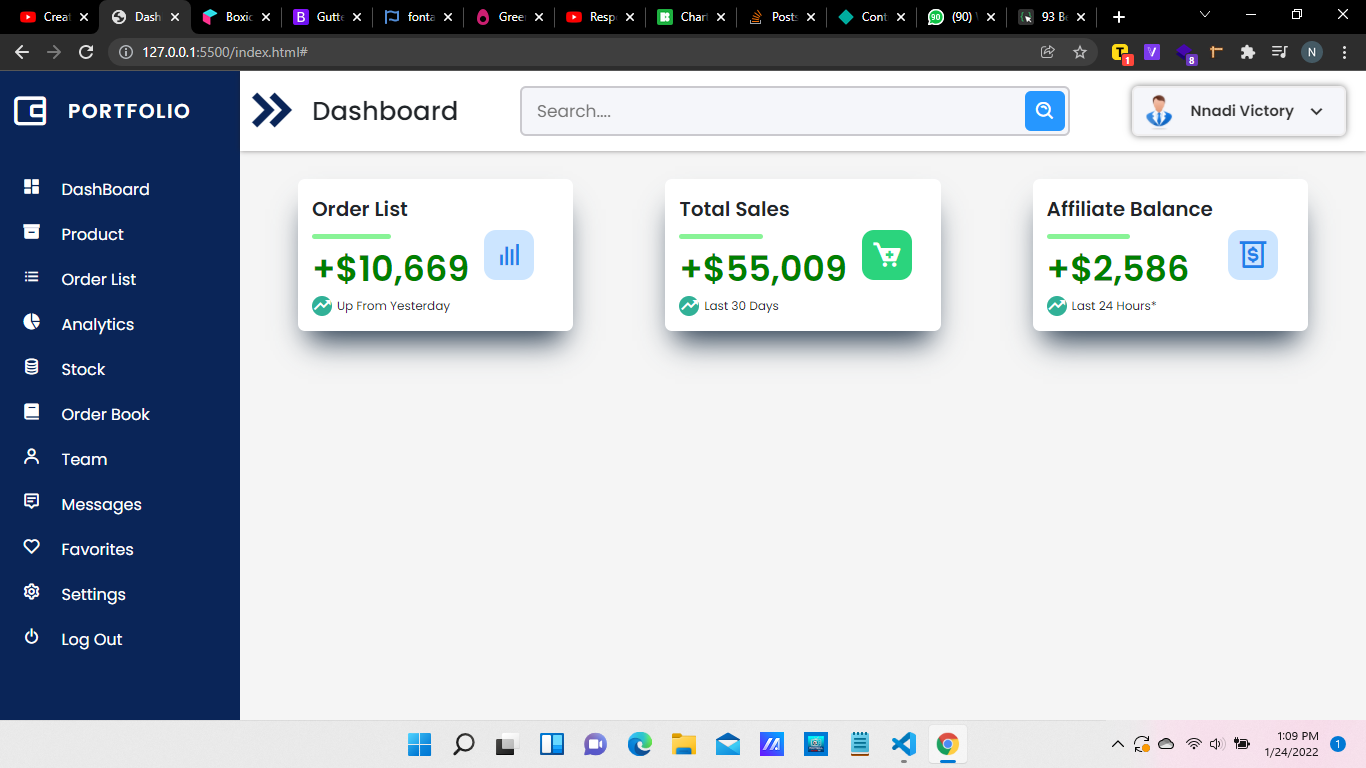Click the Favorites heart icon
1366x768 pixels.
tap(32, 547)
